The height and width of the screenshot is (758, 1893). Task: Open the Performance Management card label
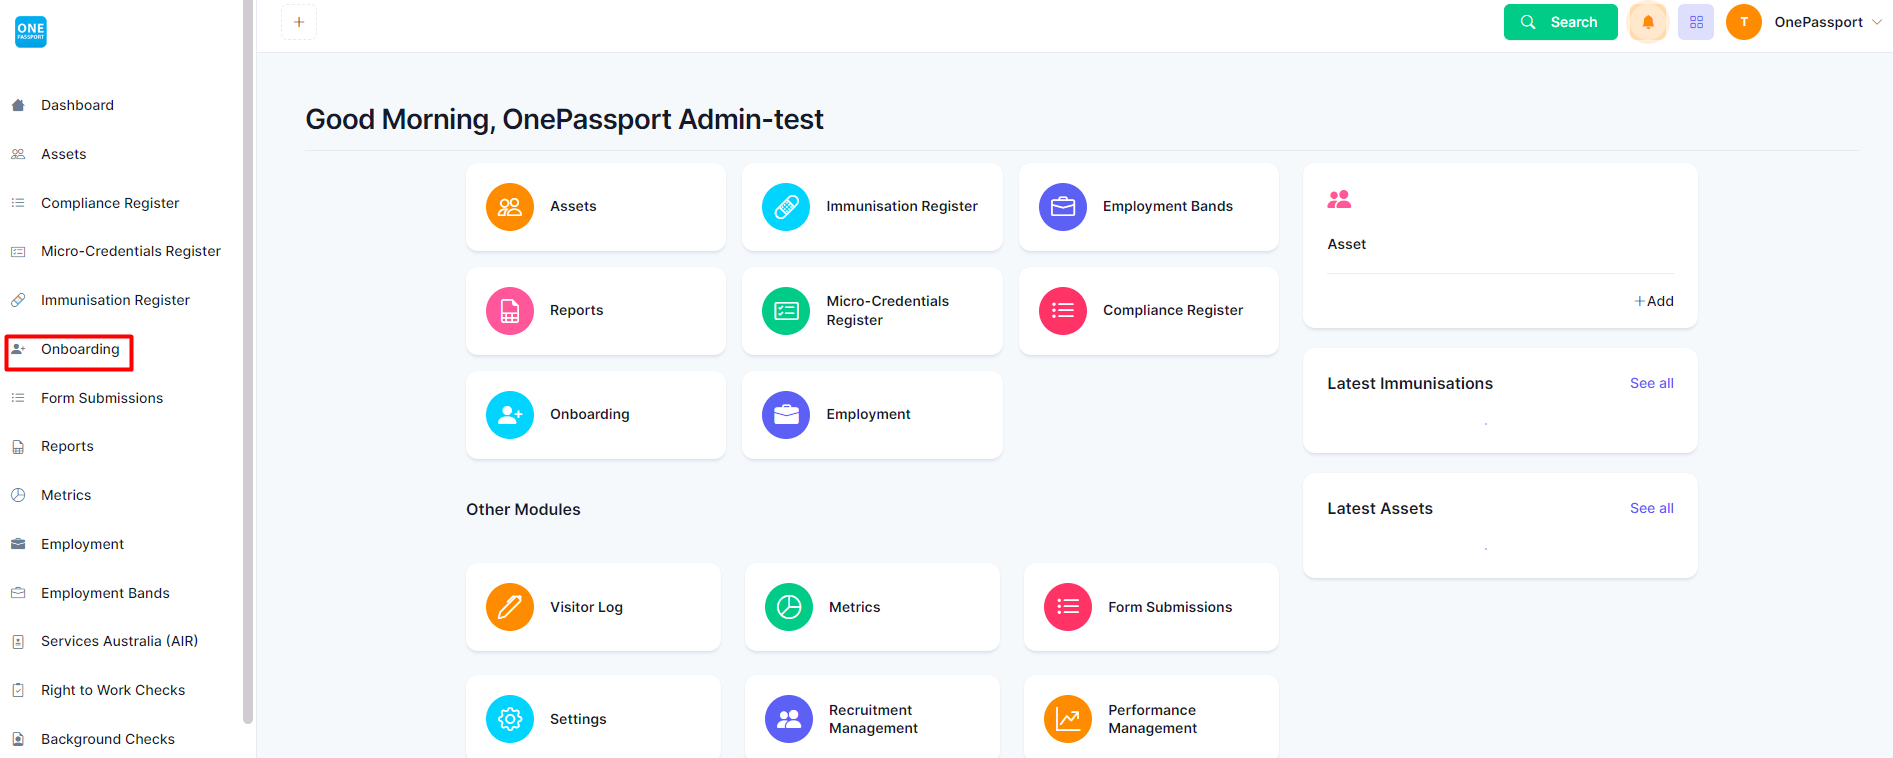[1152, 719]
